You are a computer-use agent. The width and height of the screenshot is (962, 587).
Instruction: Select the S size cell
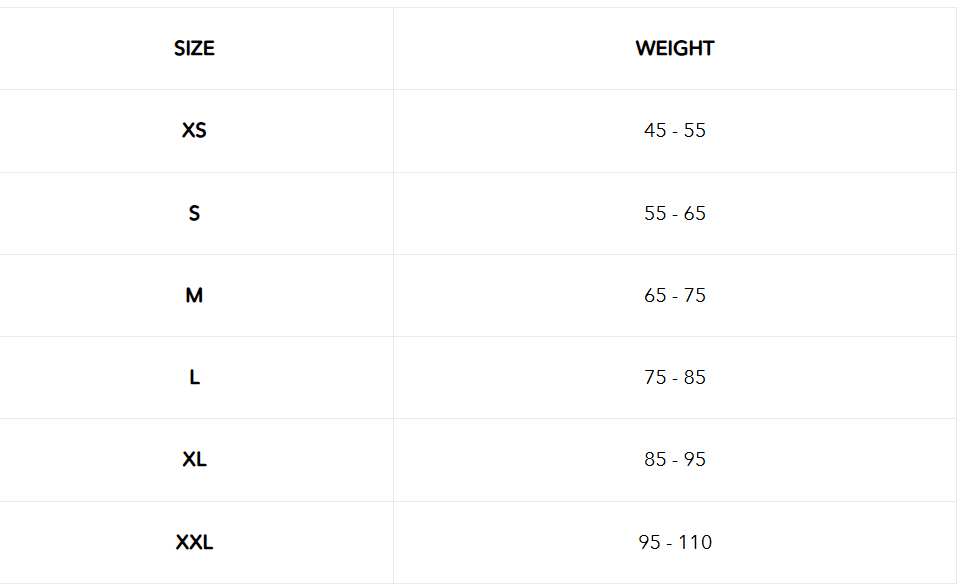(x=194, y=213)
